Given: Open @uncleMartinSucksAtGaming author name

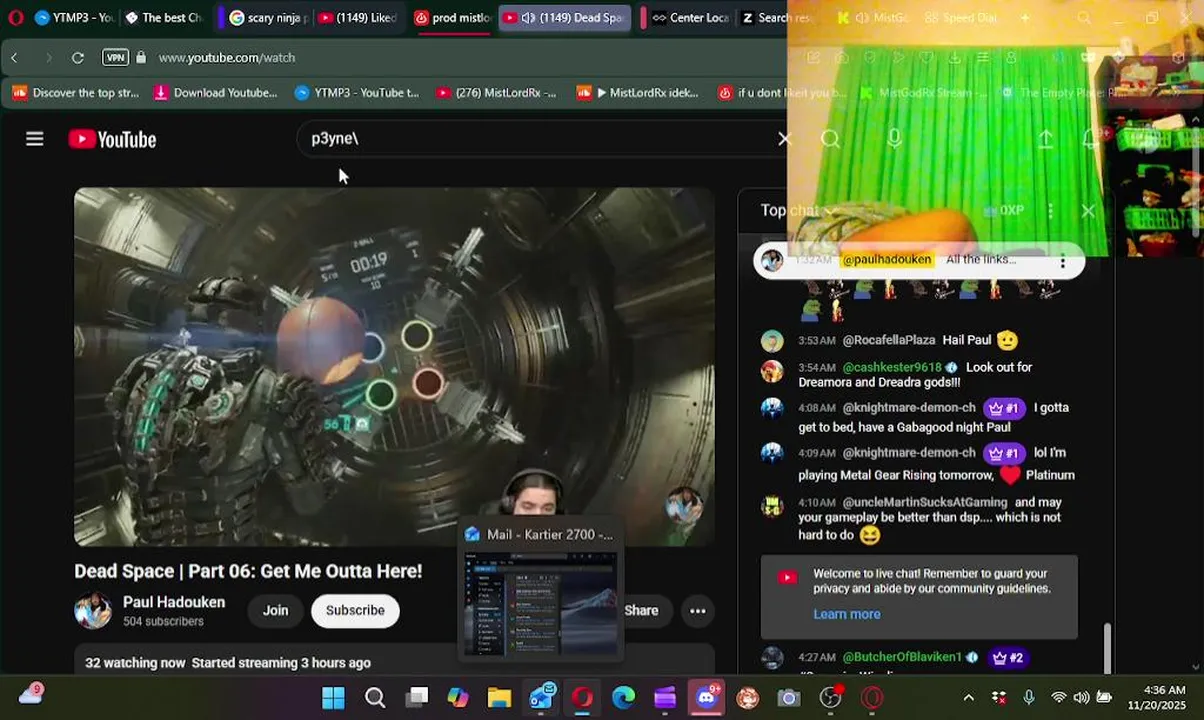Looking at the screenshot, I should pyautogui.click(x=925, y=502).
